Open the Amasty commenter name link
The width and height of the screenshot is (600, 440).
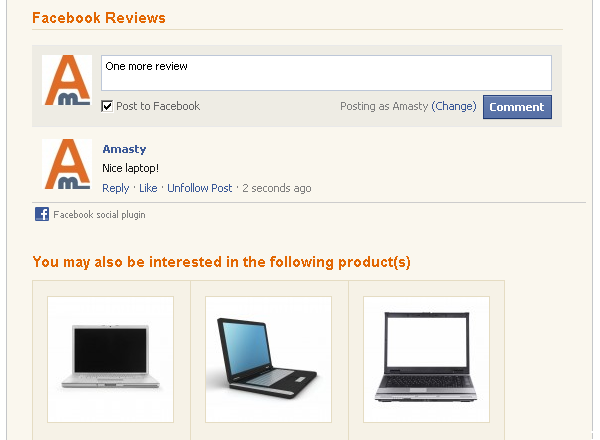[124, 149]
